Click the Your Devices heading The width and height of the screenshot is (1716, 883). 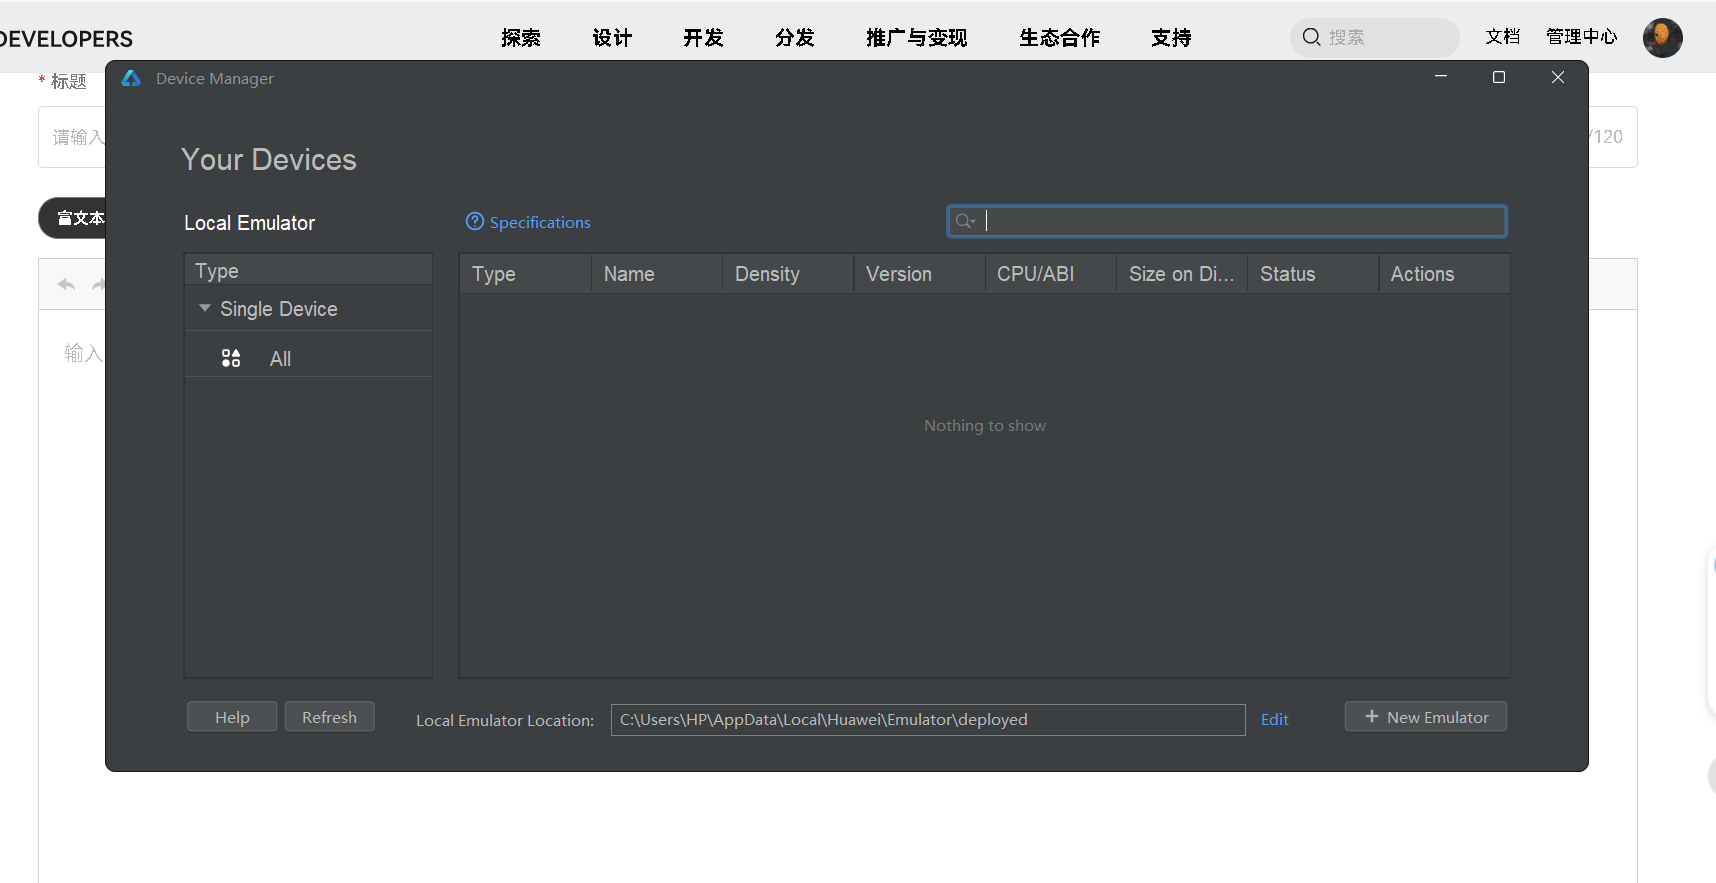point(269,159)
